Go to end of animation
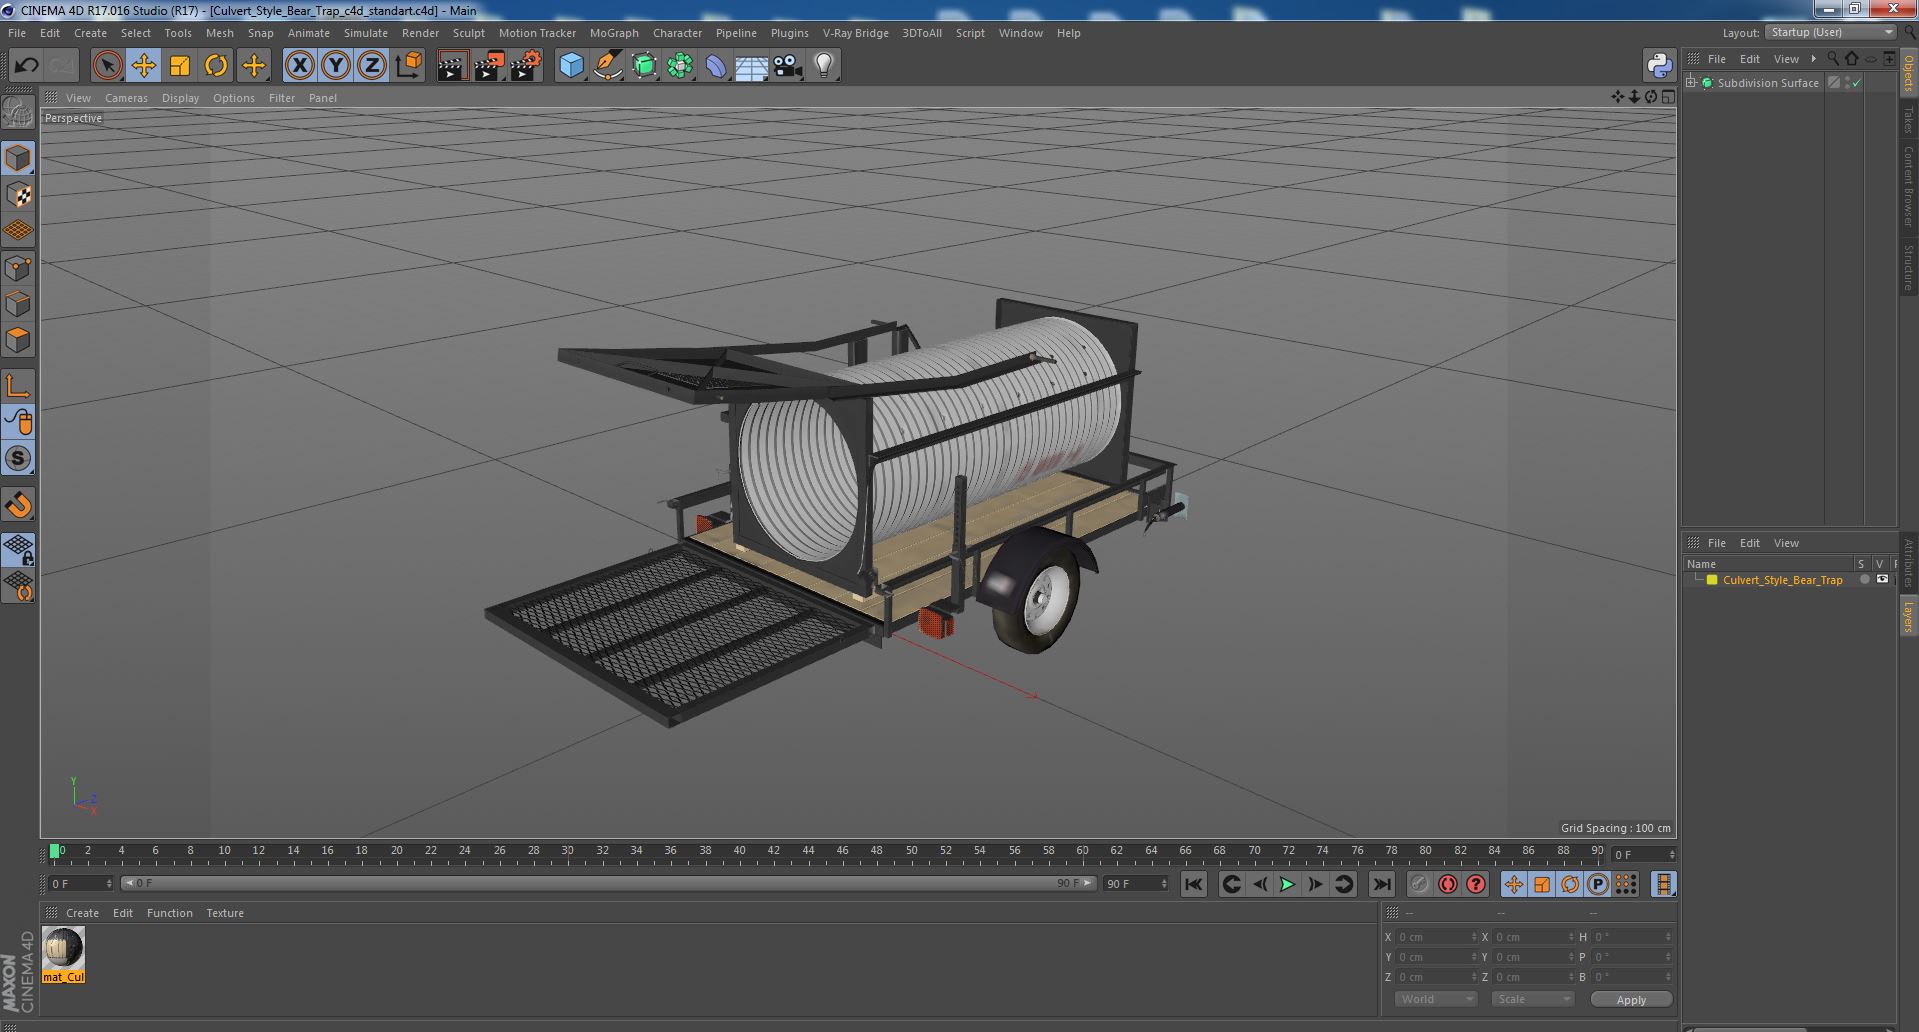Image resolution: width=1919 pixels, height=1032 pixels. [x=1381, y=884]
